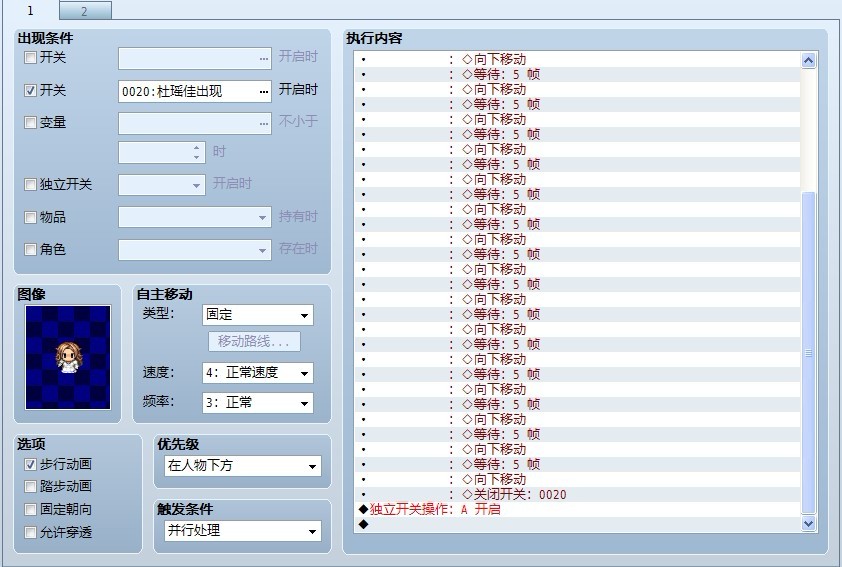
Task: Open the 优先级 dropdown showing 在人物下方
Action: coord(243,466)
